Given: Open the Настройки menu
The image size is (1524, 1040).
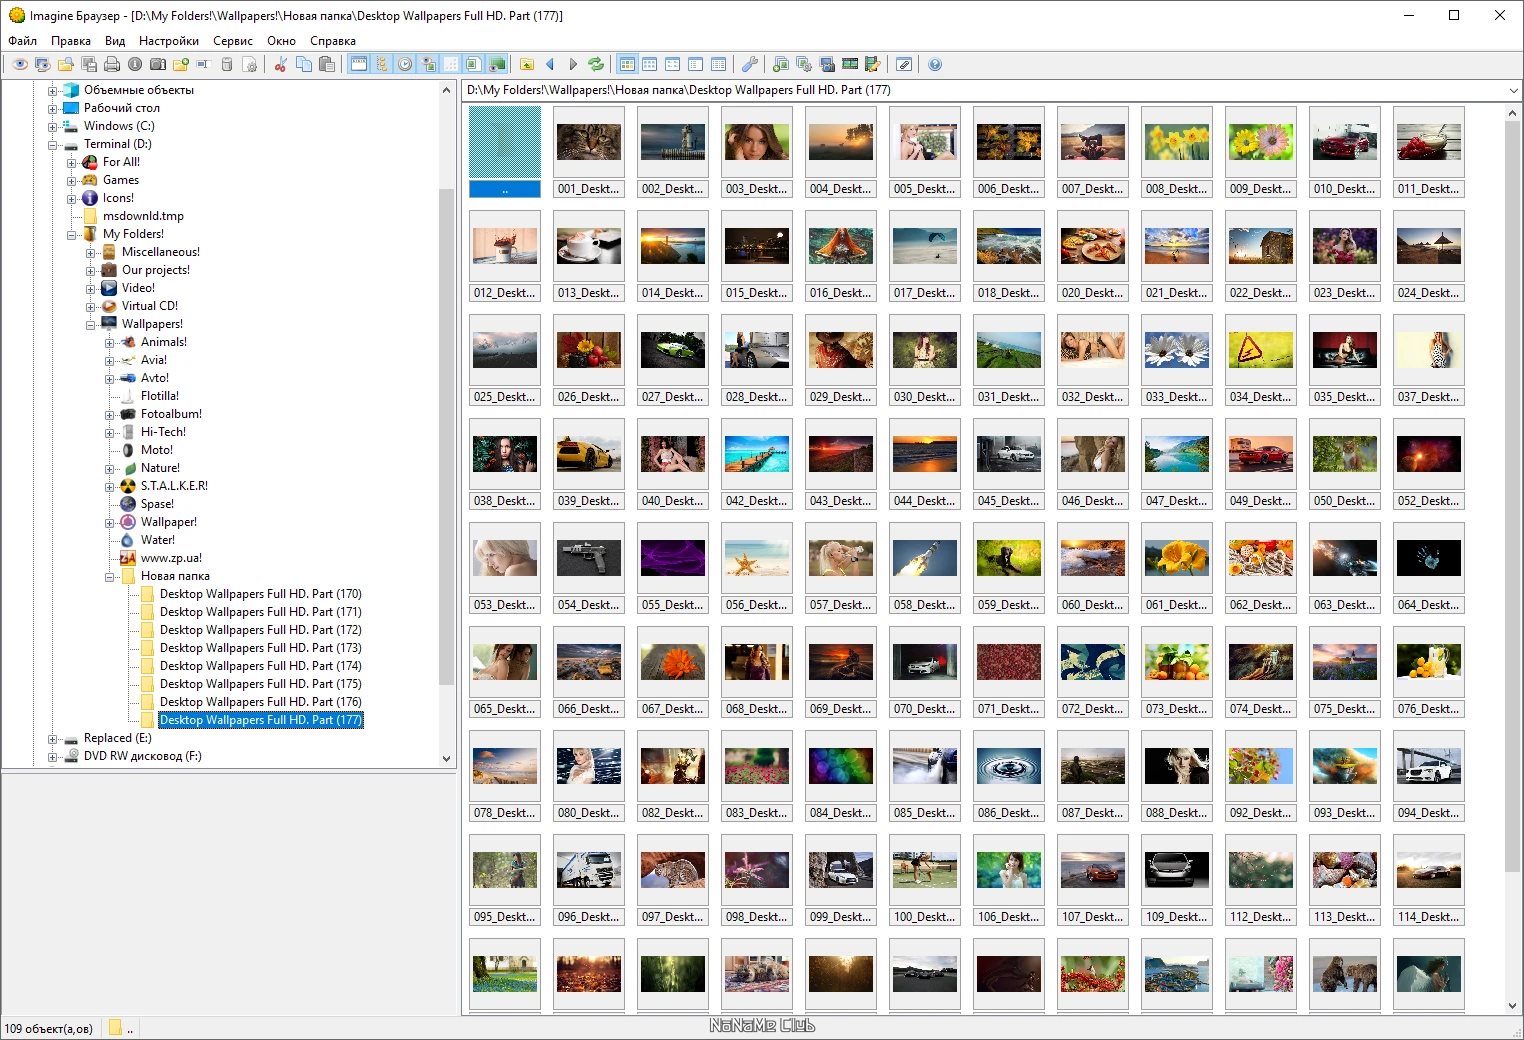Looking at the screenshot, I should 169,41.
